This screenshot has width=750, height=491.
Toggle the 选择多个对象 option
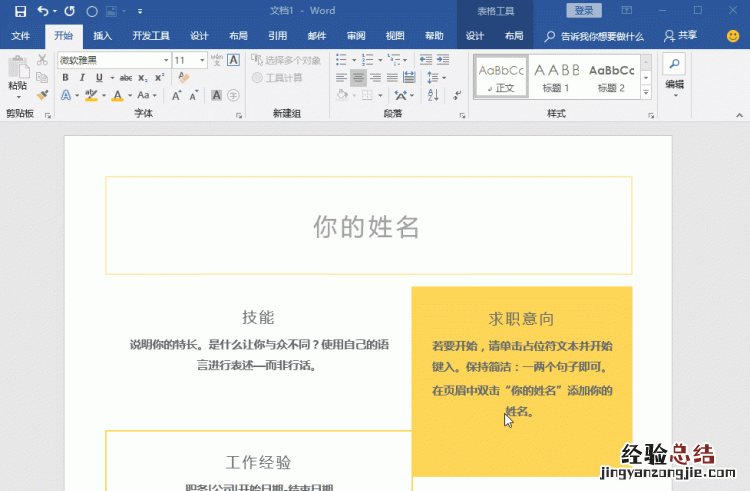[x=286, y=60]
